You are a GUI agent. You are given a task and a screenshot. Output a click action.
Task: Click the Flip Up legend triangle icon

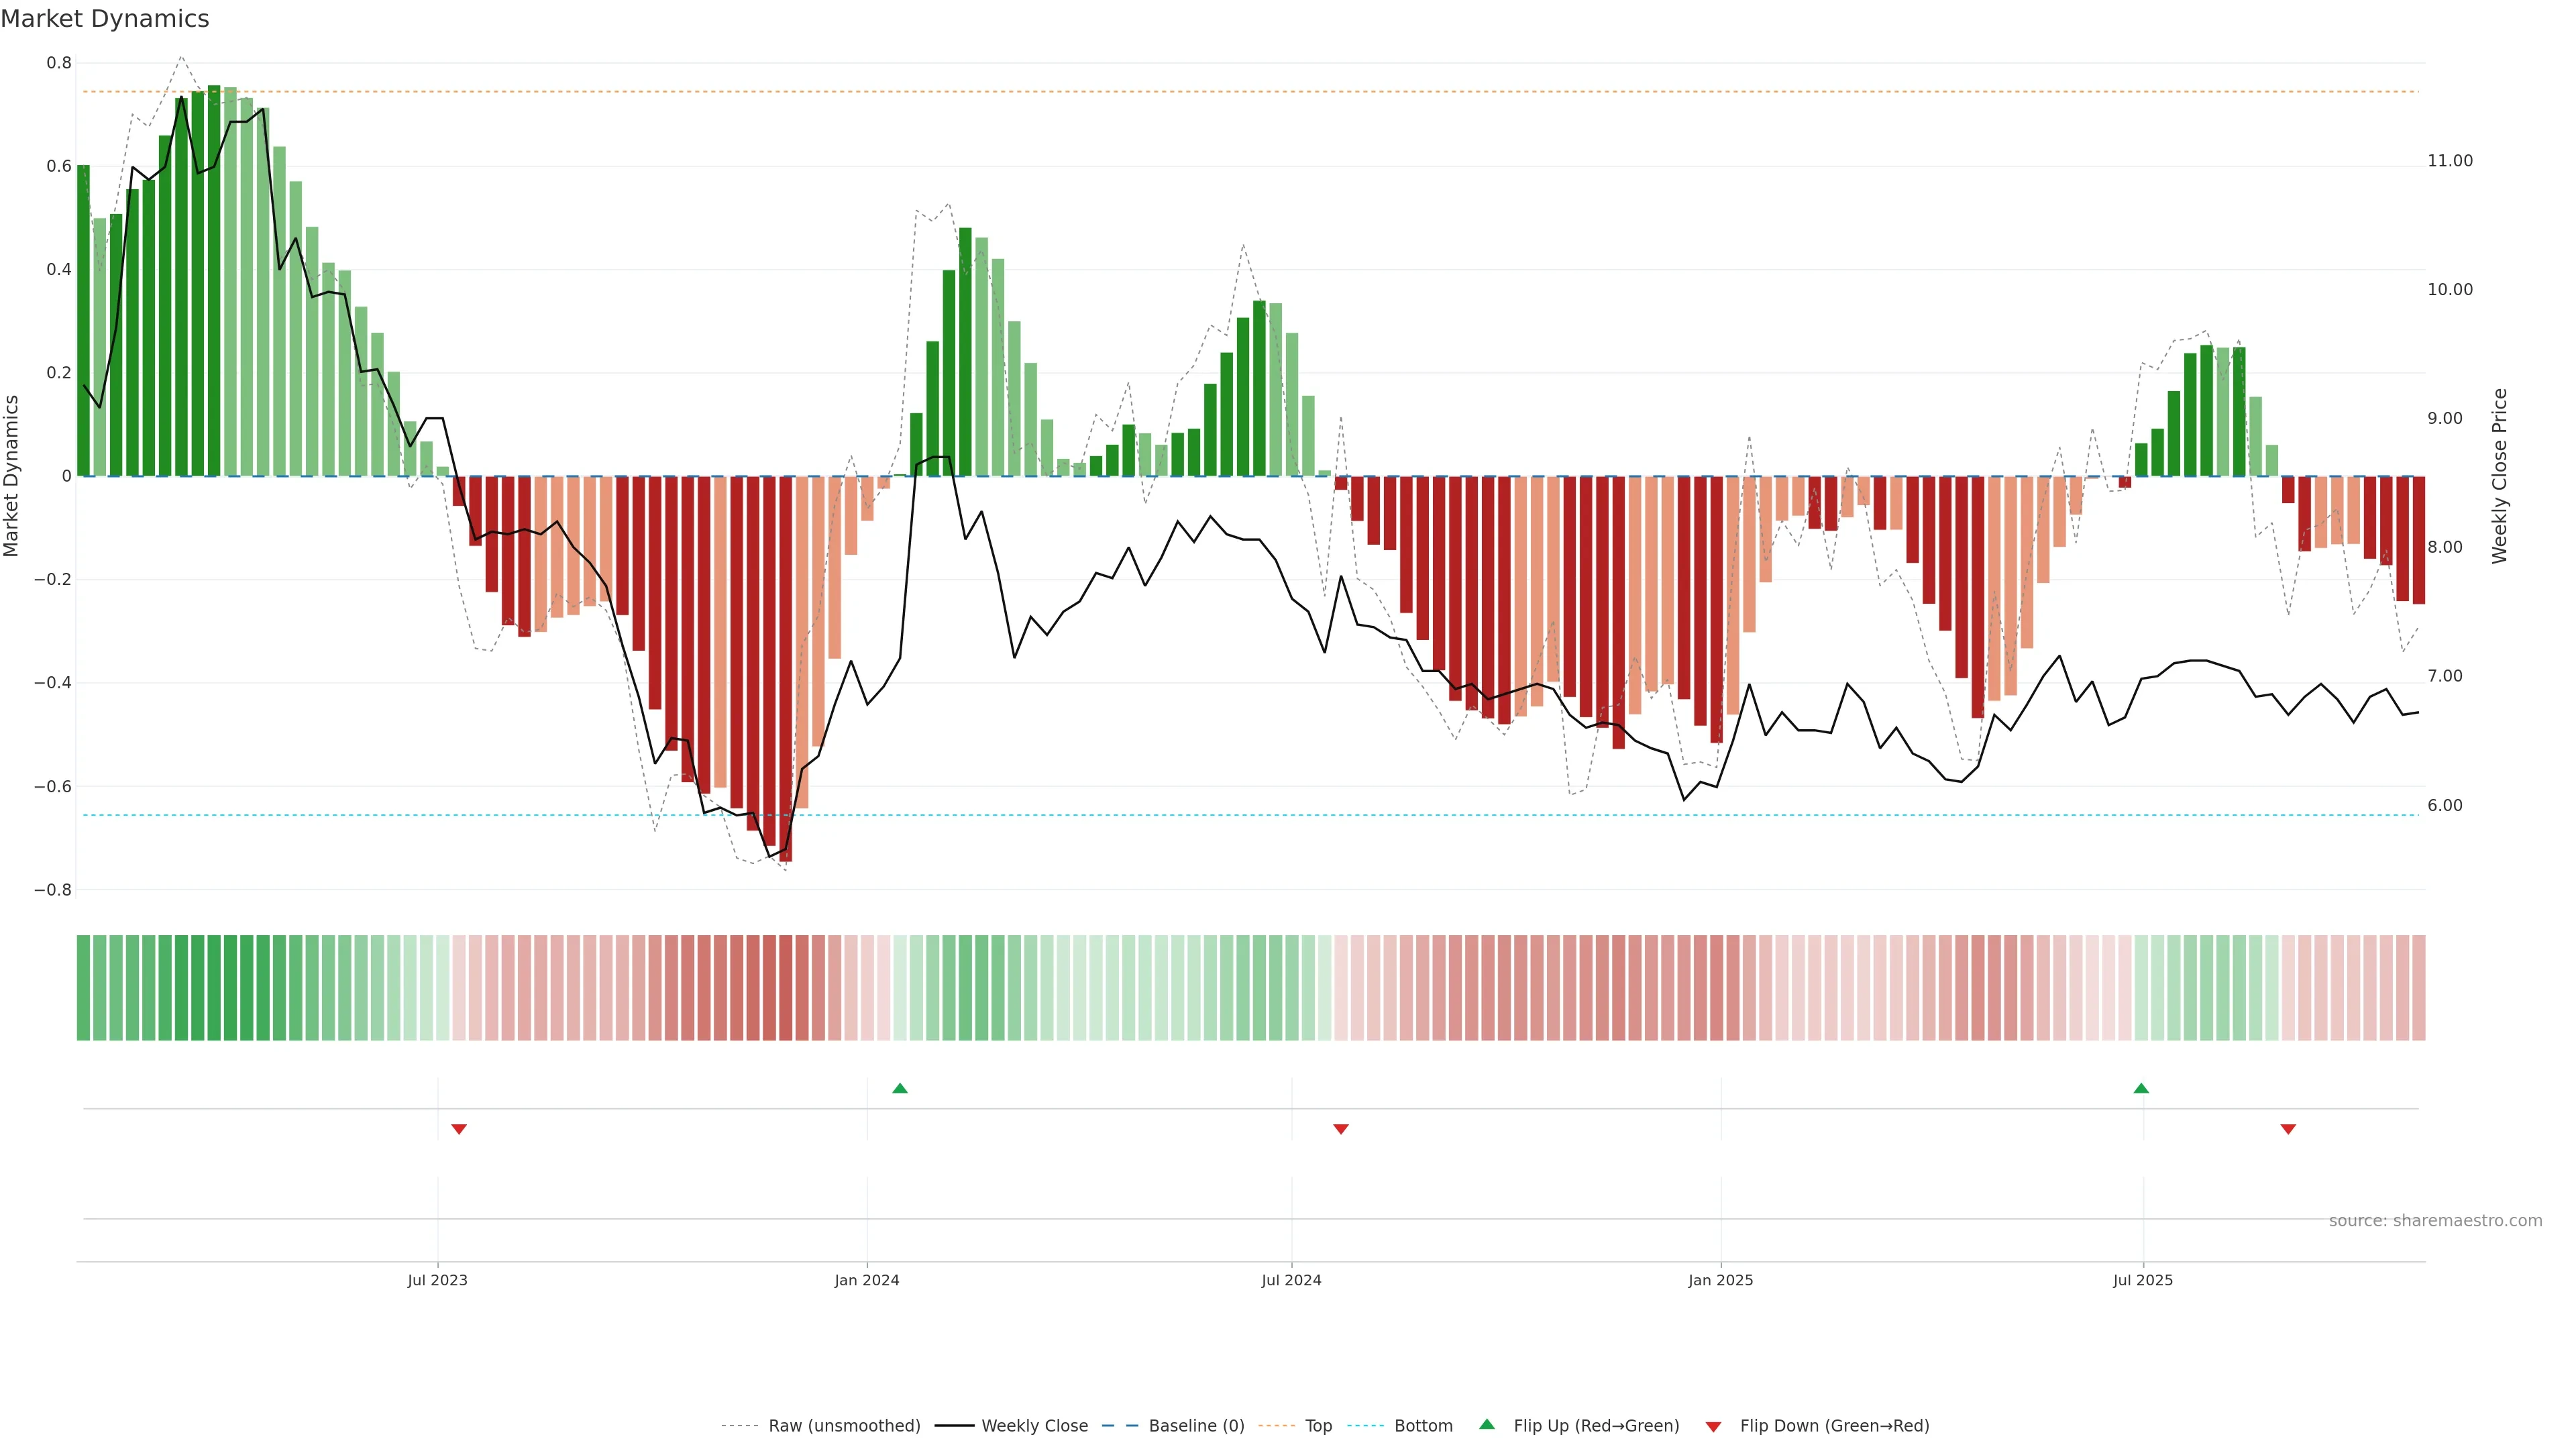click(1486, 1424)
